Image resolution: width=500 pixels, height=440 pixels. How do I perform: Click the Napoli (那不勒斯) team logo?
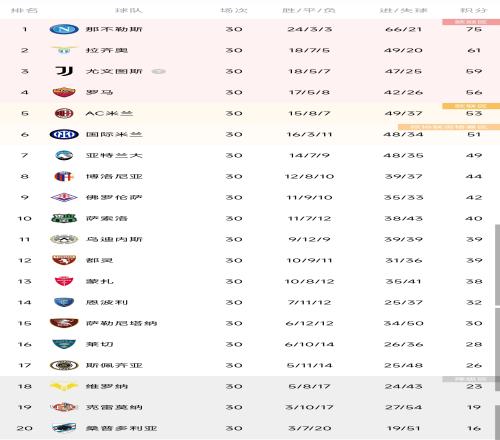click(x=64, y=29)
